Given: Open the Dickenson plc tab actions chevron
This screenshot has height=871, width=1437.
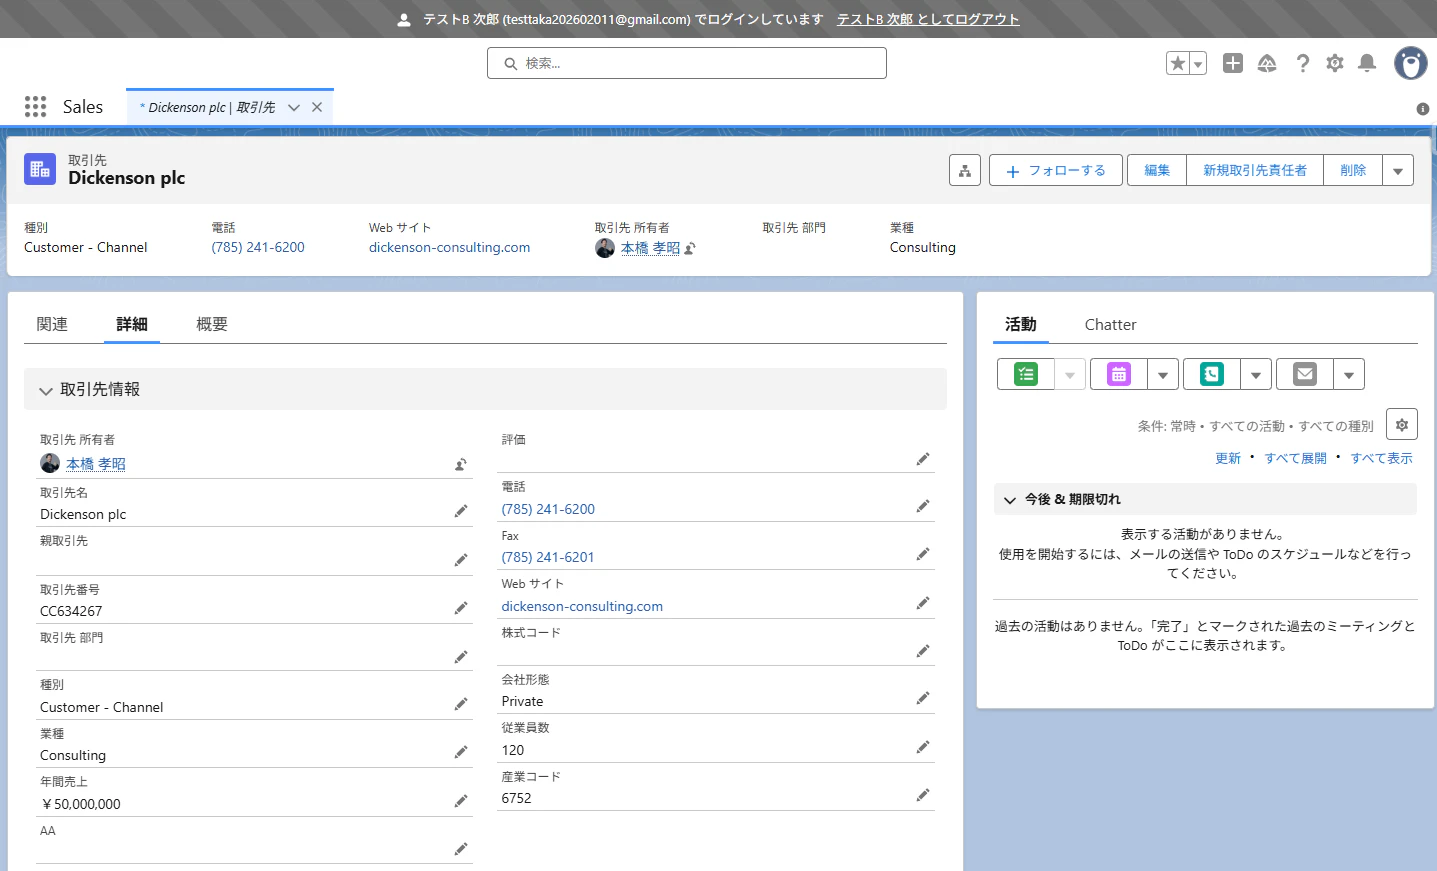Looking at the screenshot, I should coord(294,107).
